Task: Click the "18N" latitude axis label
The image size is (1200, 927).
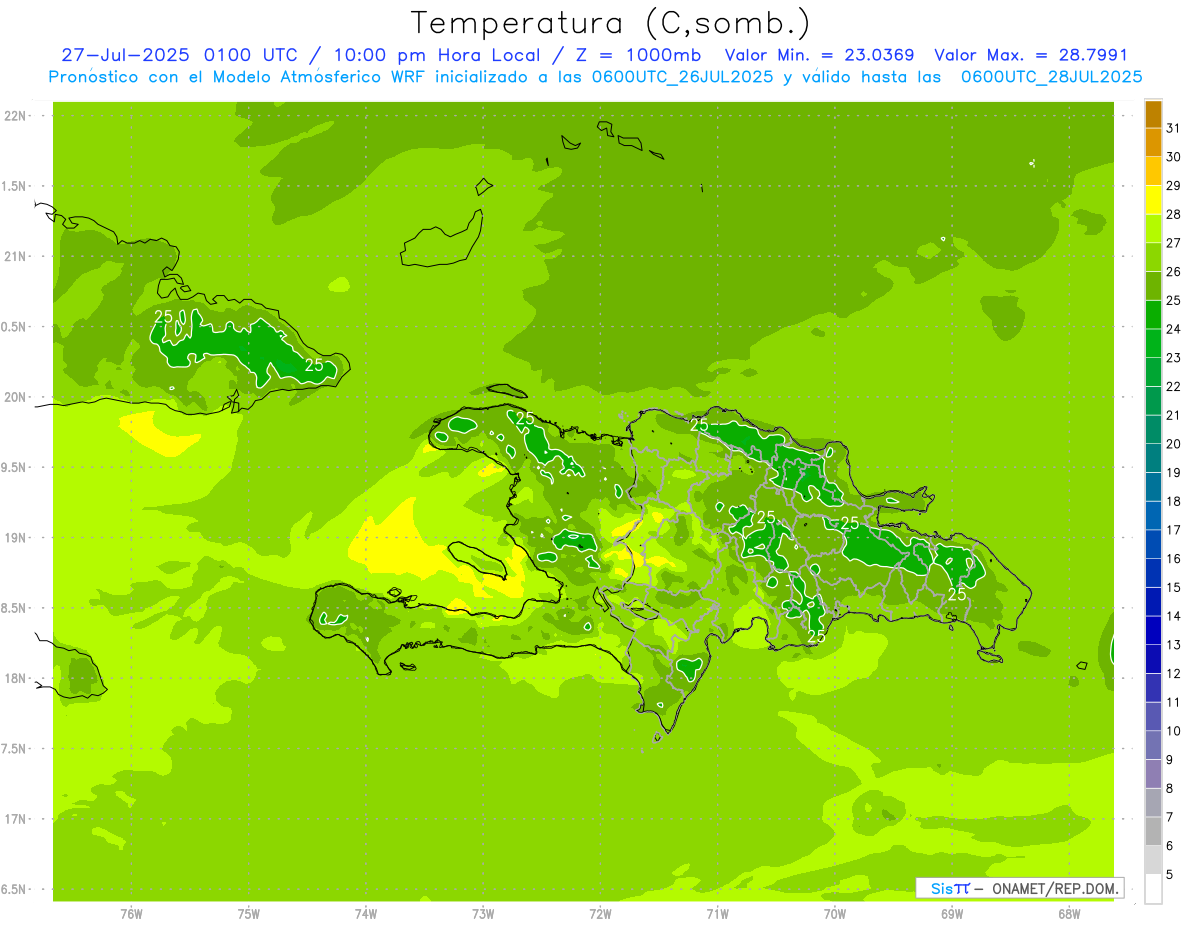Action: (x=16, y=678)
